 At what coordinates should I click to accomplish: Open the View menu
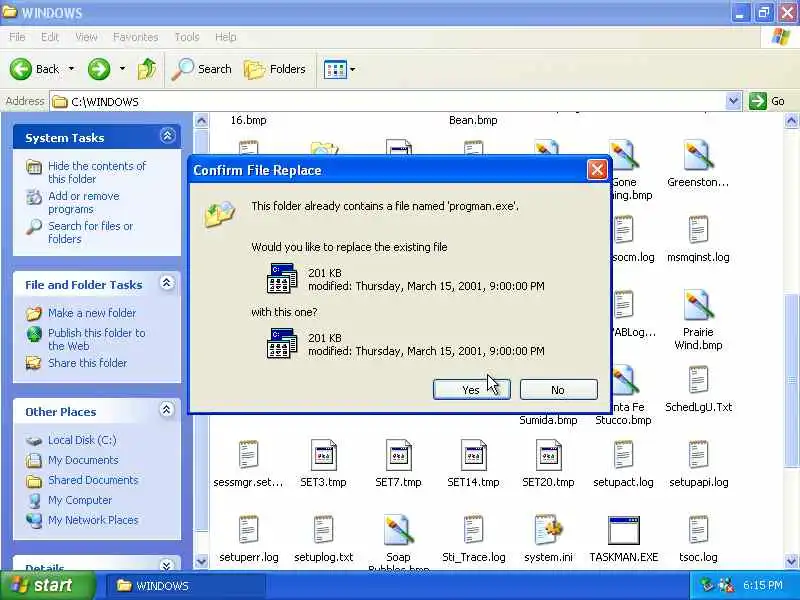86,37
